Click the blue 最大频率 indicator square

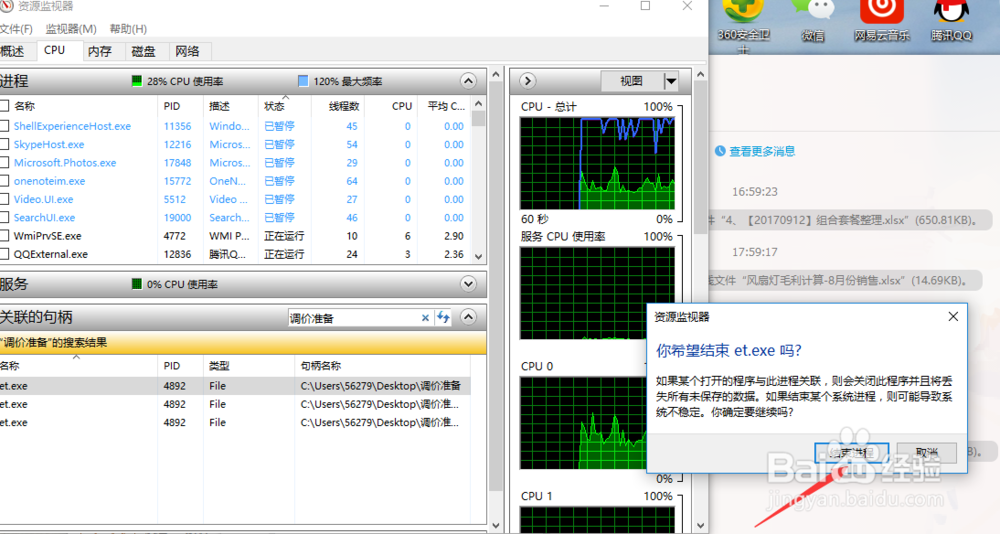click(303, 81)
